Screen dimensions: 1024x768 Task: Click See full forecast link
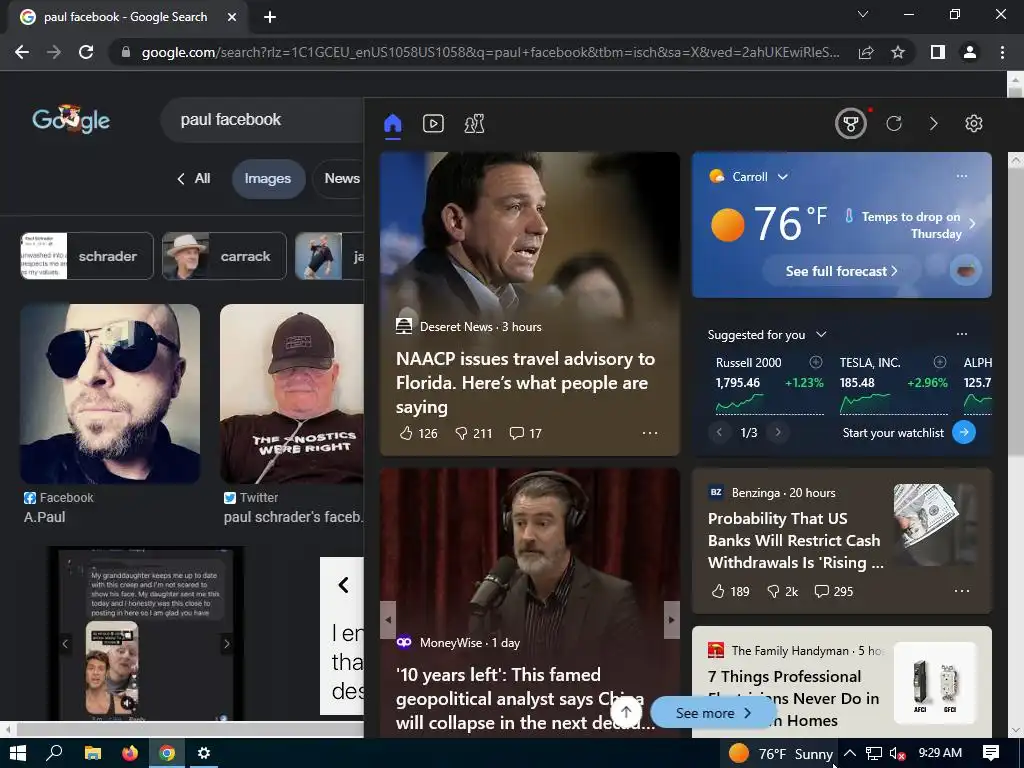click(841, 271)
